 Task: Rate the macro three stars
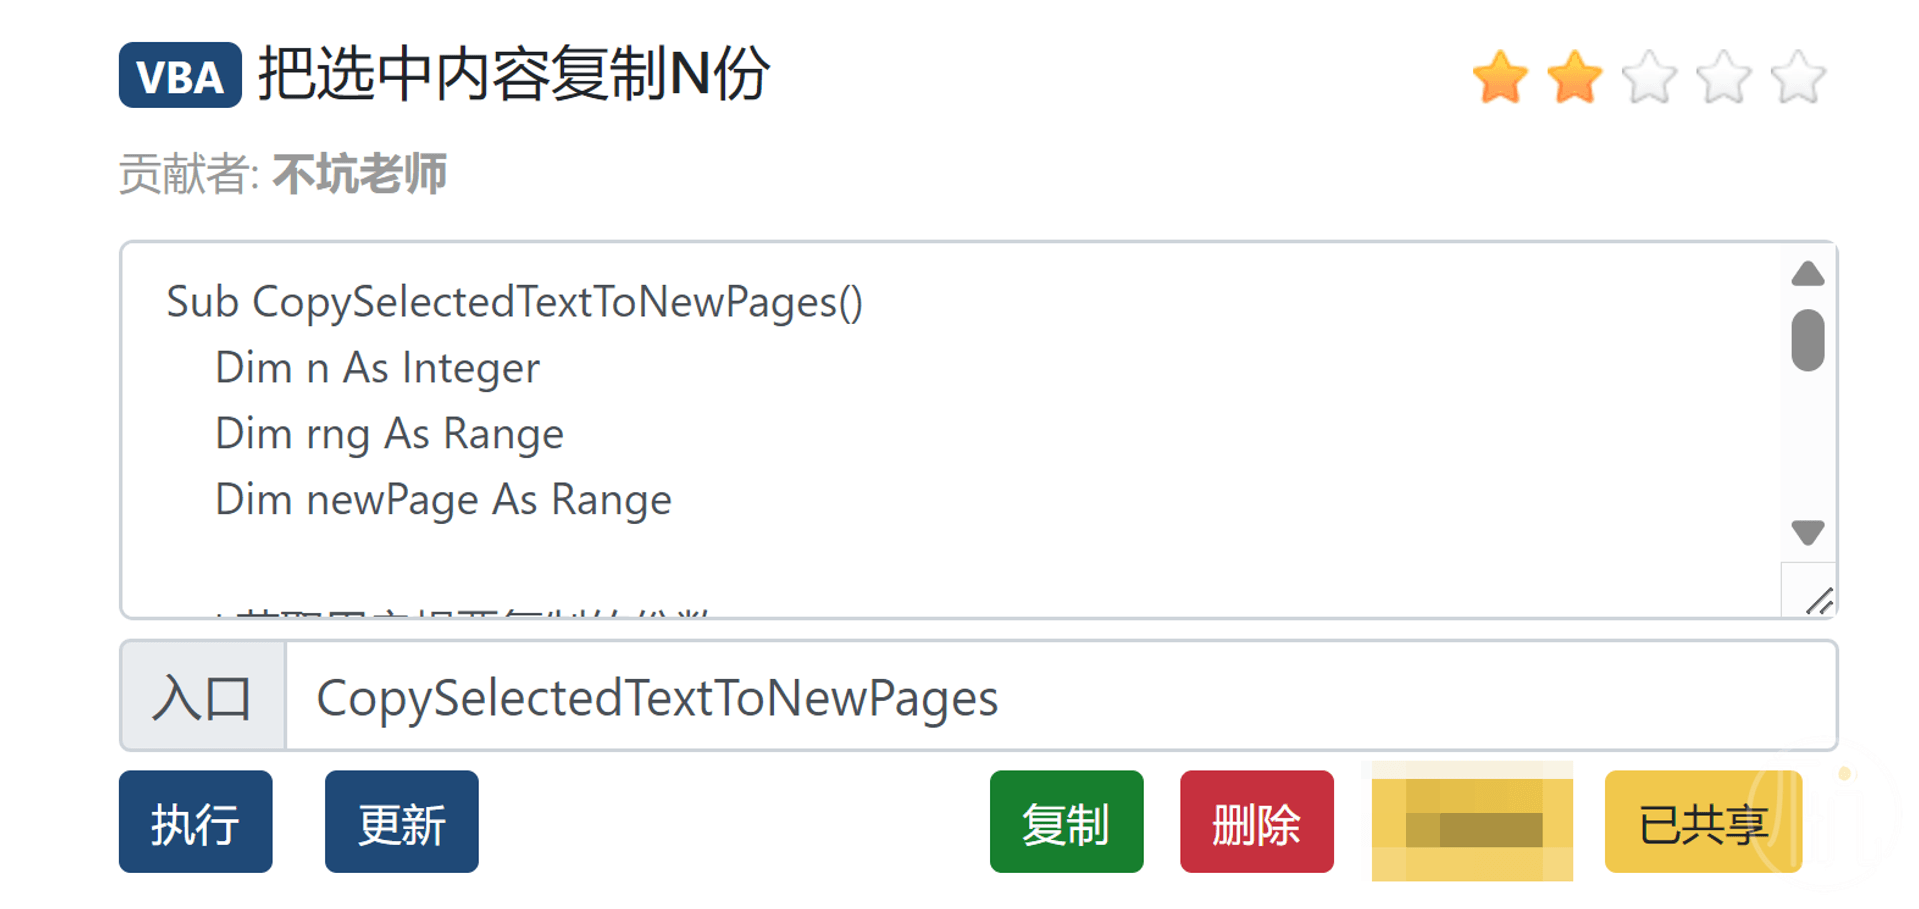(x=1649, y=77)
